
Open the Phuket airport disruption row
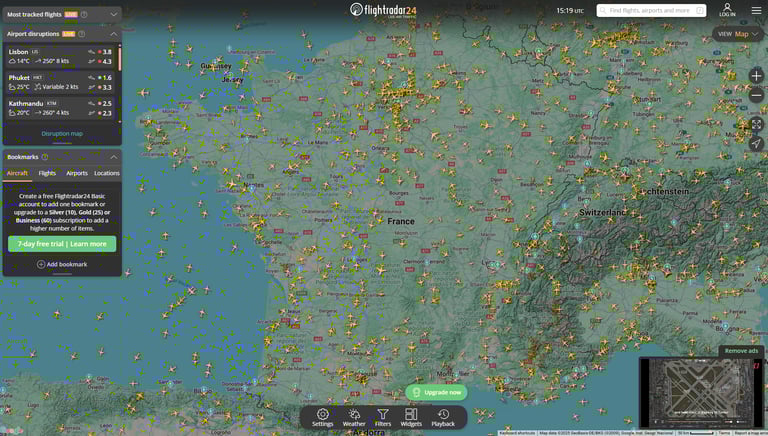(60, 82)
